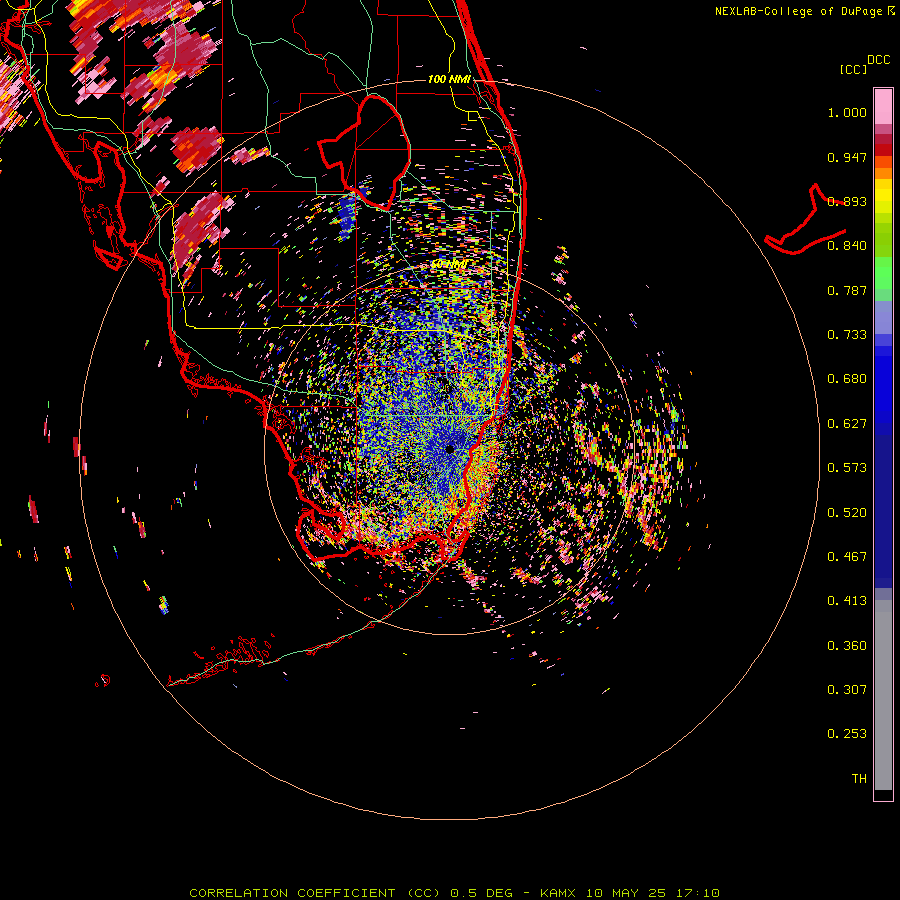Select the 0.680 scale value

pos(847,379)
